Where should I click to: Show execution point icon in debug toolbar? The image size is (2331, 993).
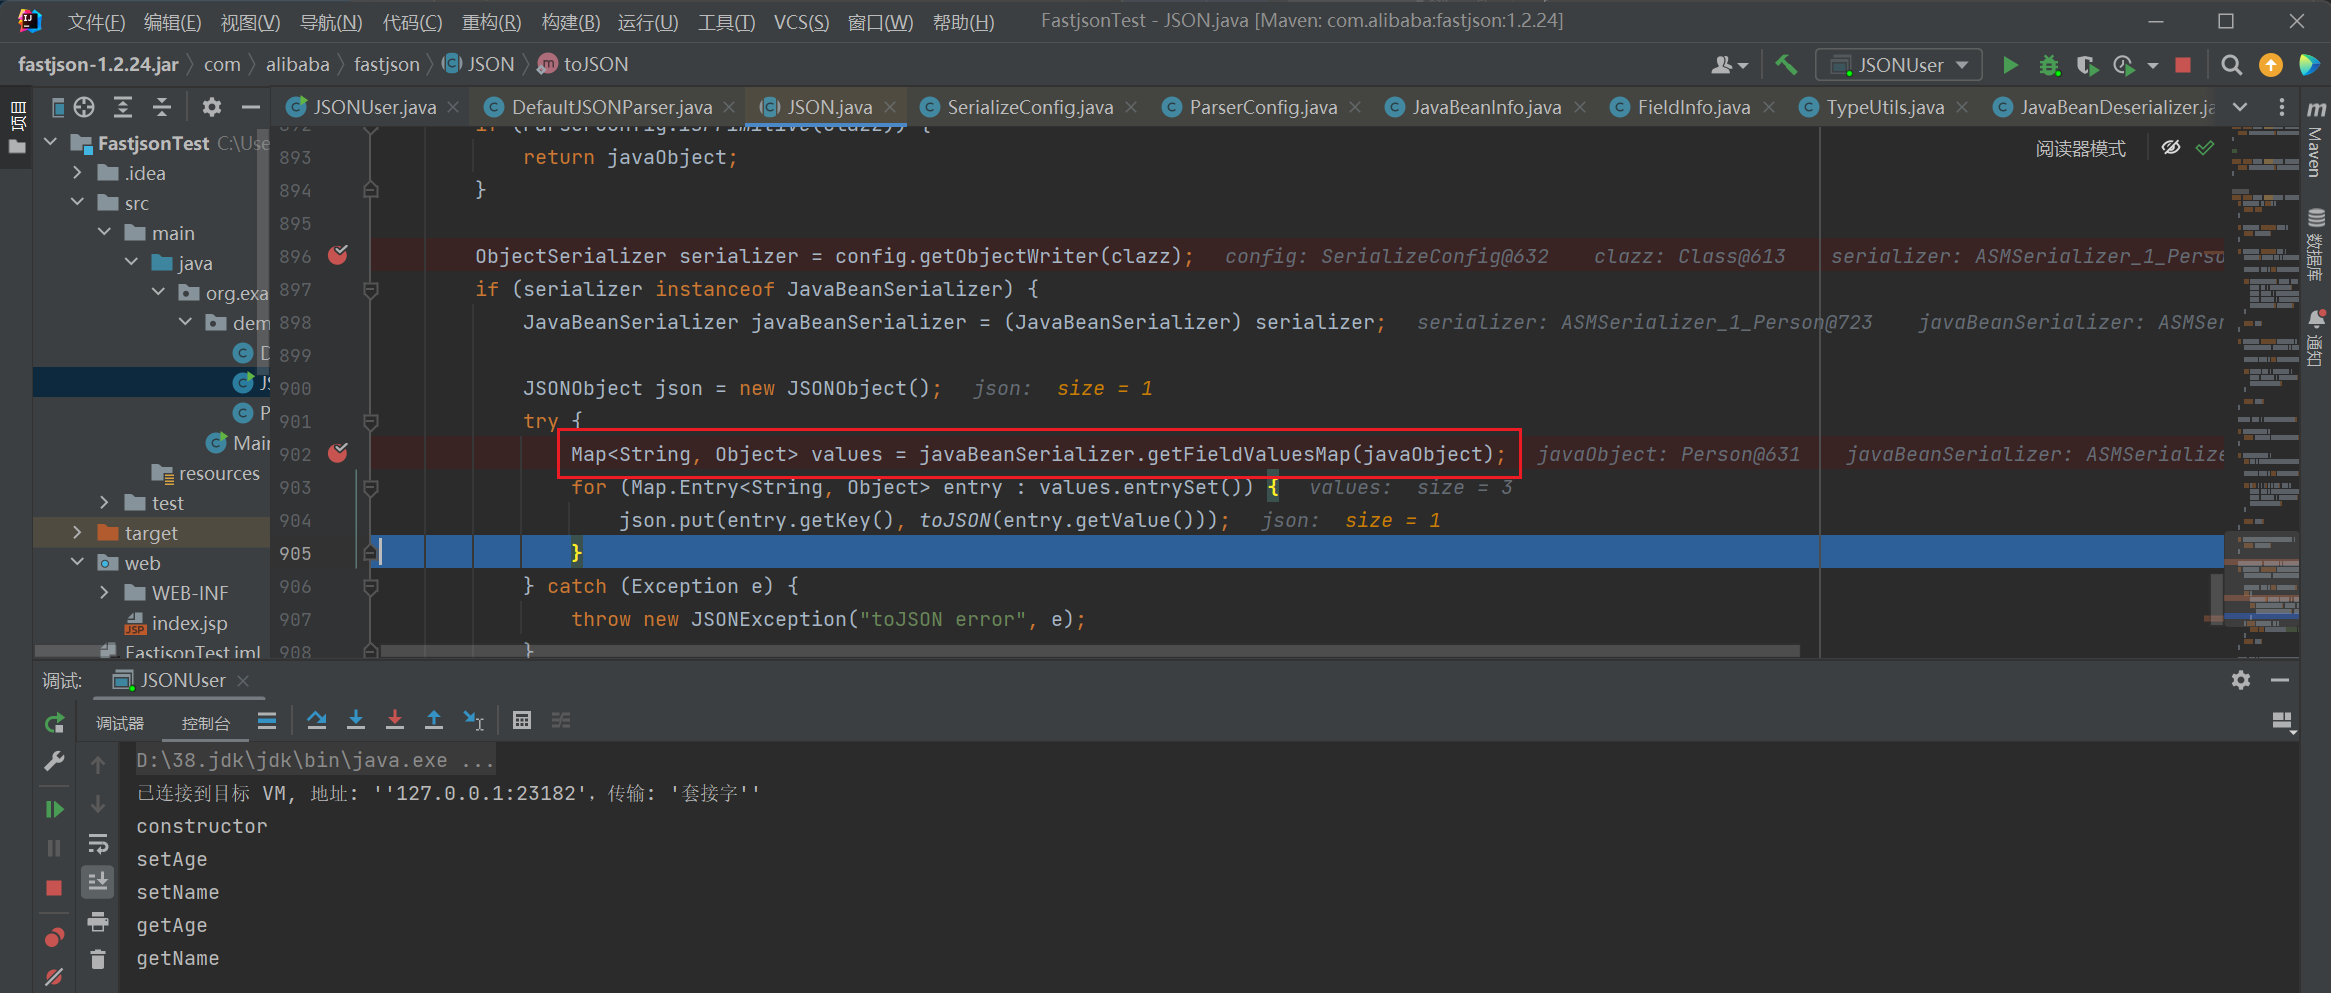click(x=267, y=720)
